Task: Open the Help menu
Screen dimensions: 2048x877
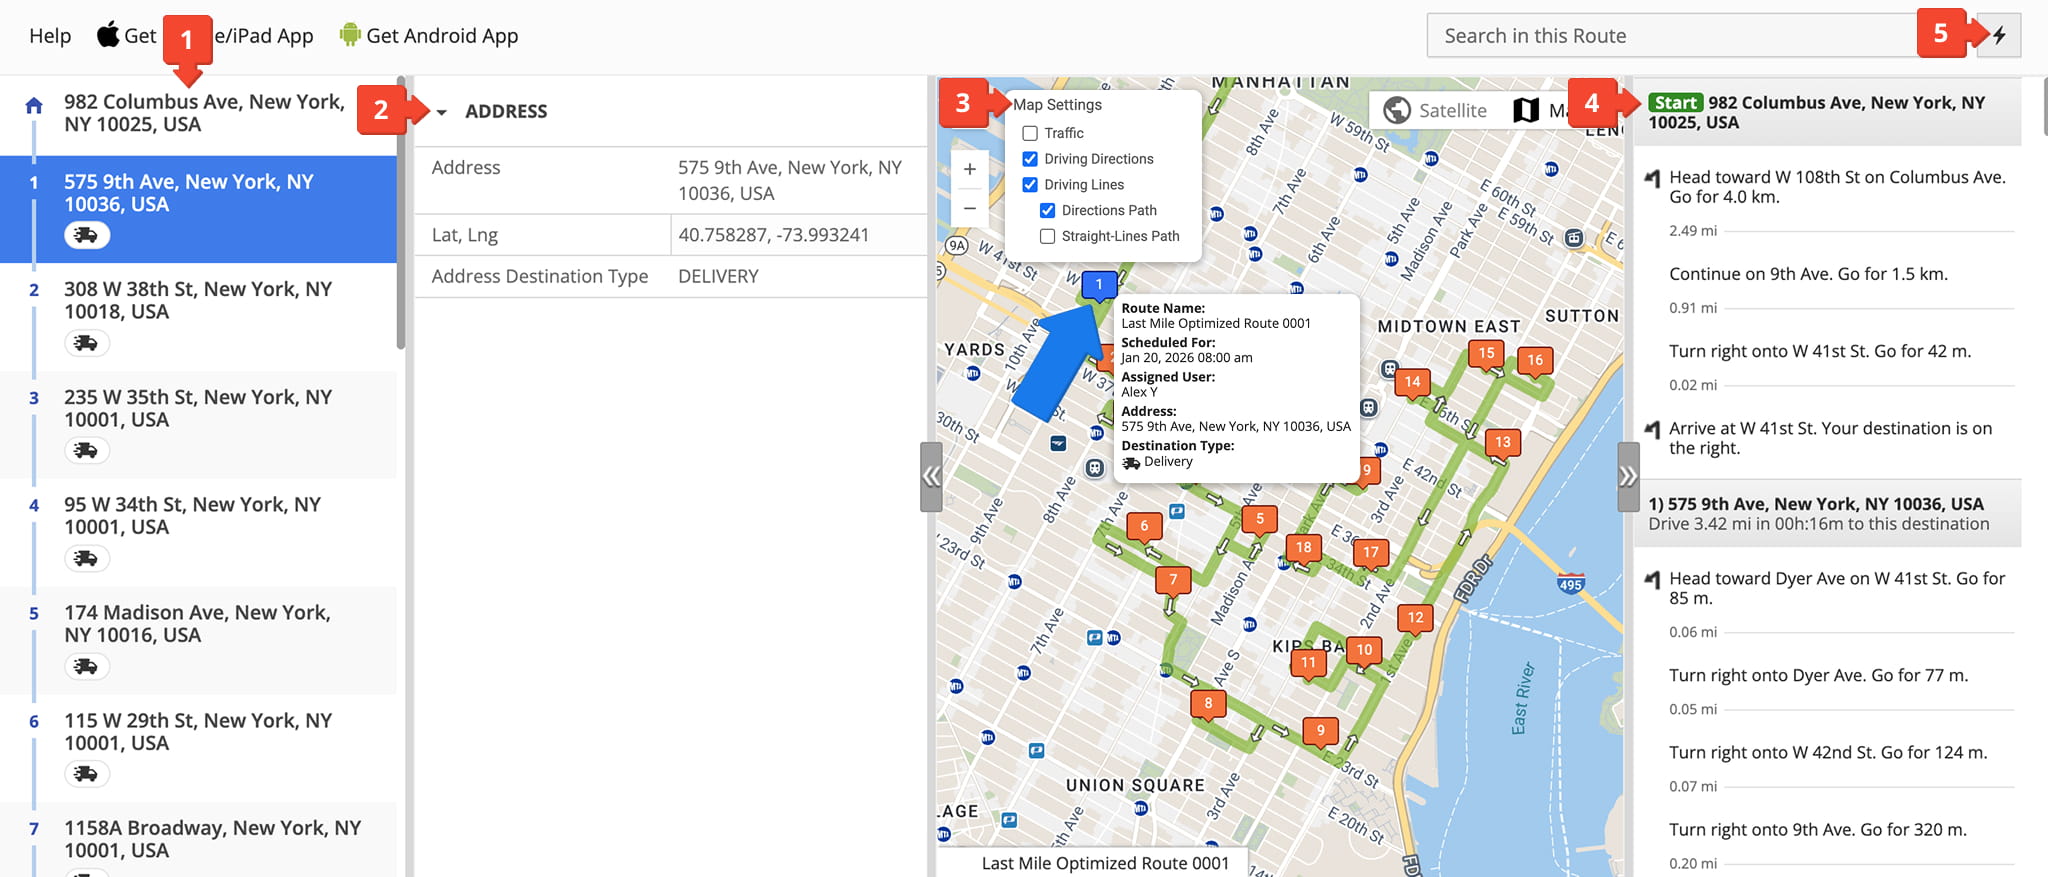Action: pos(50,36)
